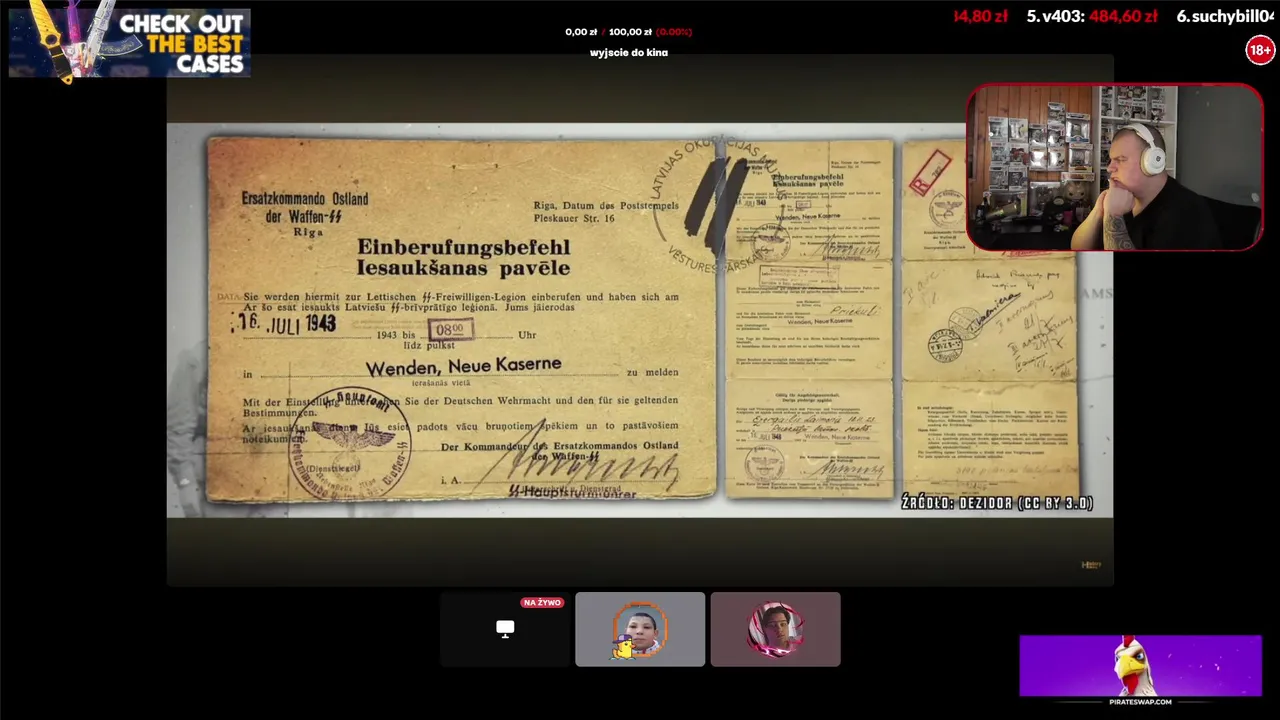Click the small watermark logo at video bottom right

1091,565
